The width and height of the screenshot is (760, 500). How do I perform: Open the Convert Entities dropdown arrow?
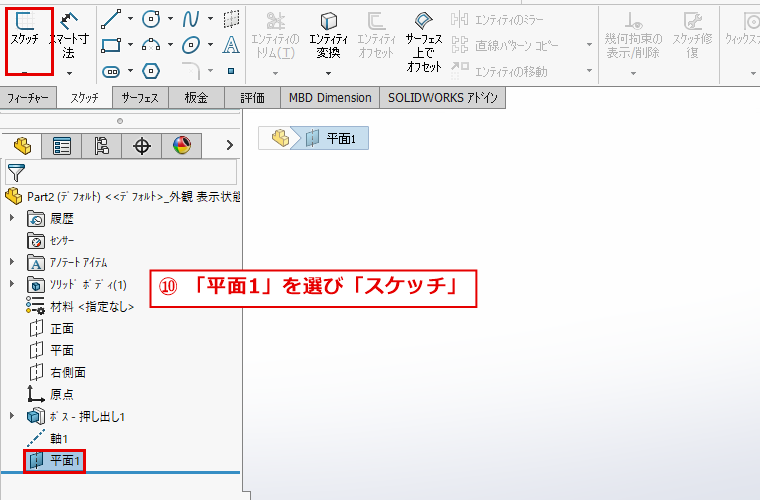(328, 73)
